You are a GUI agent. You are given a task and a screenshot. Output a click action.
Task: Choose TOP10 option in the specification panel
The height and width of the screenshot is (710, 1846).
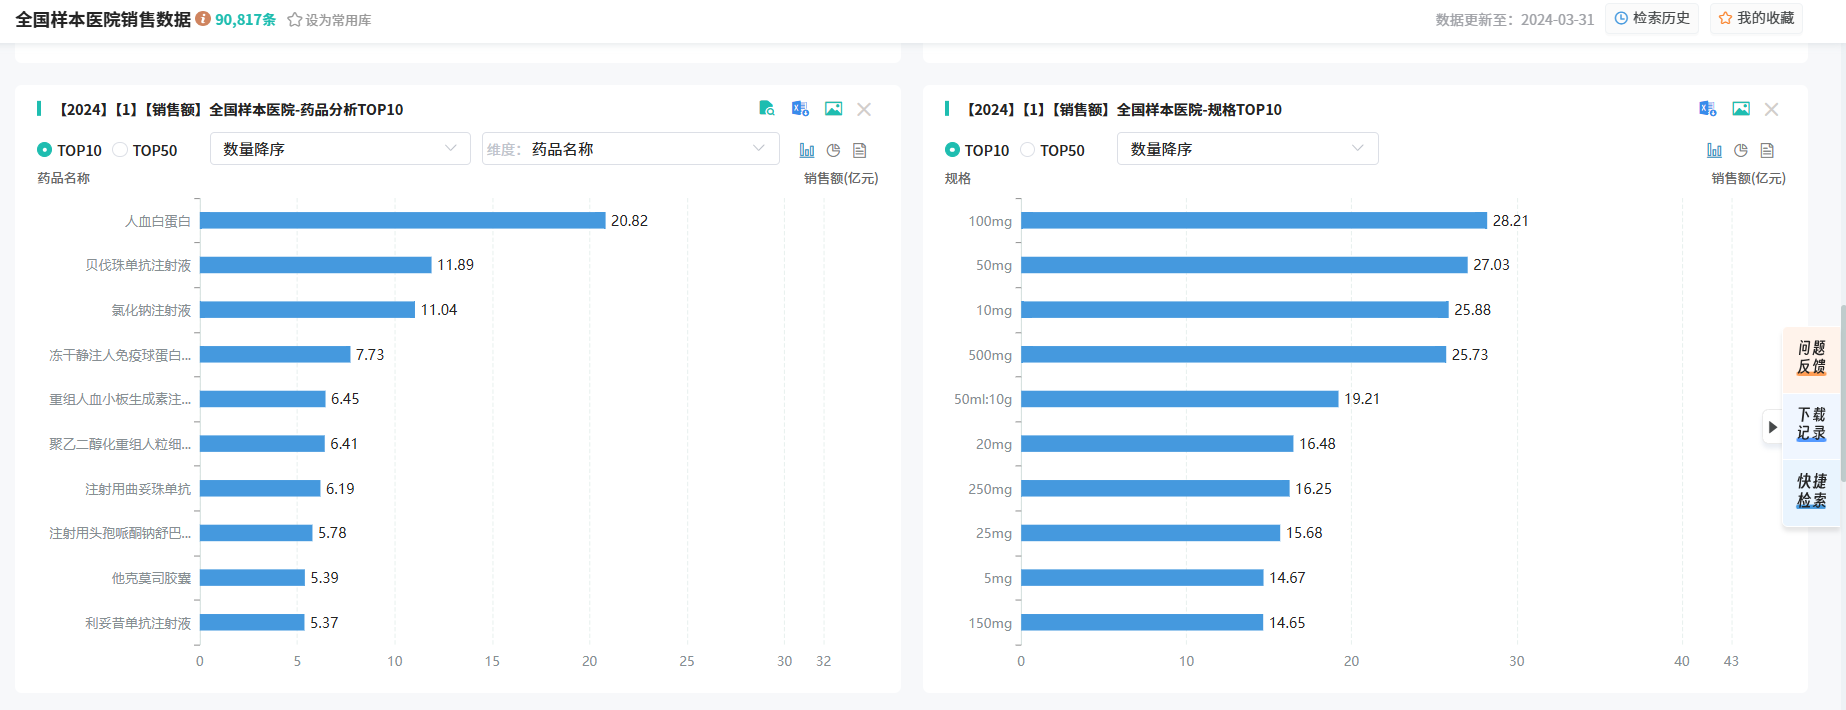(x=952, y=150)
